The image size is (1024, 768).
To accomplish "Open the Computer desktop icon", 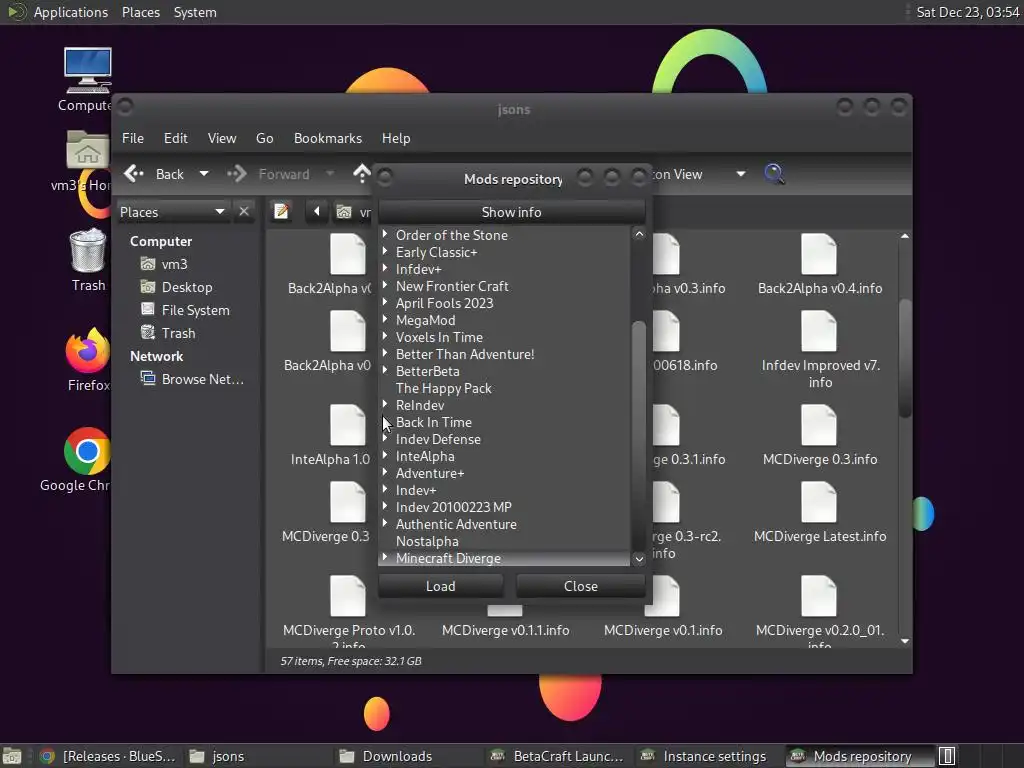I will point(88,71).
